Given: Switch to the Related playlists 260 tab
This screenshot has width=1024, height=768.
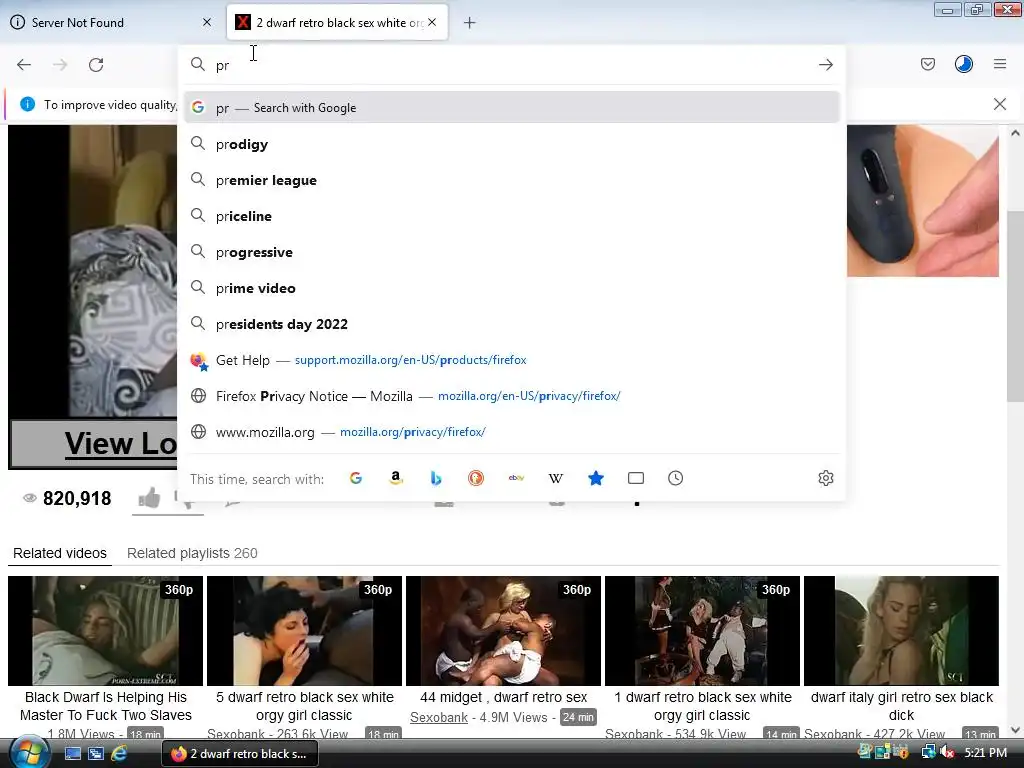Looking at the screenshot, I should click(192, 553).
